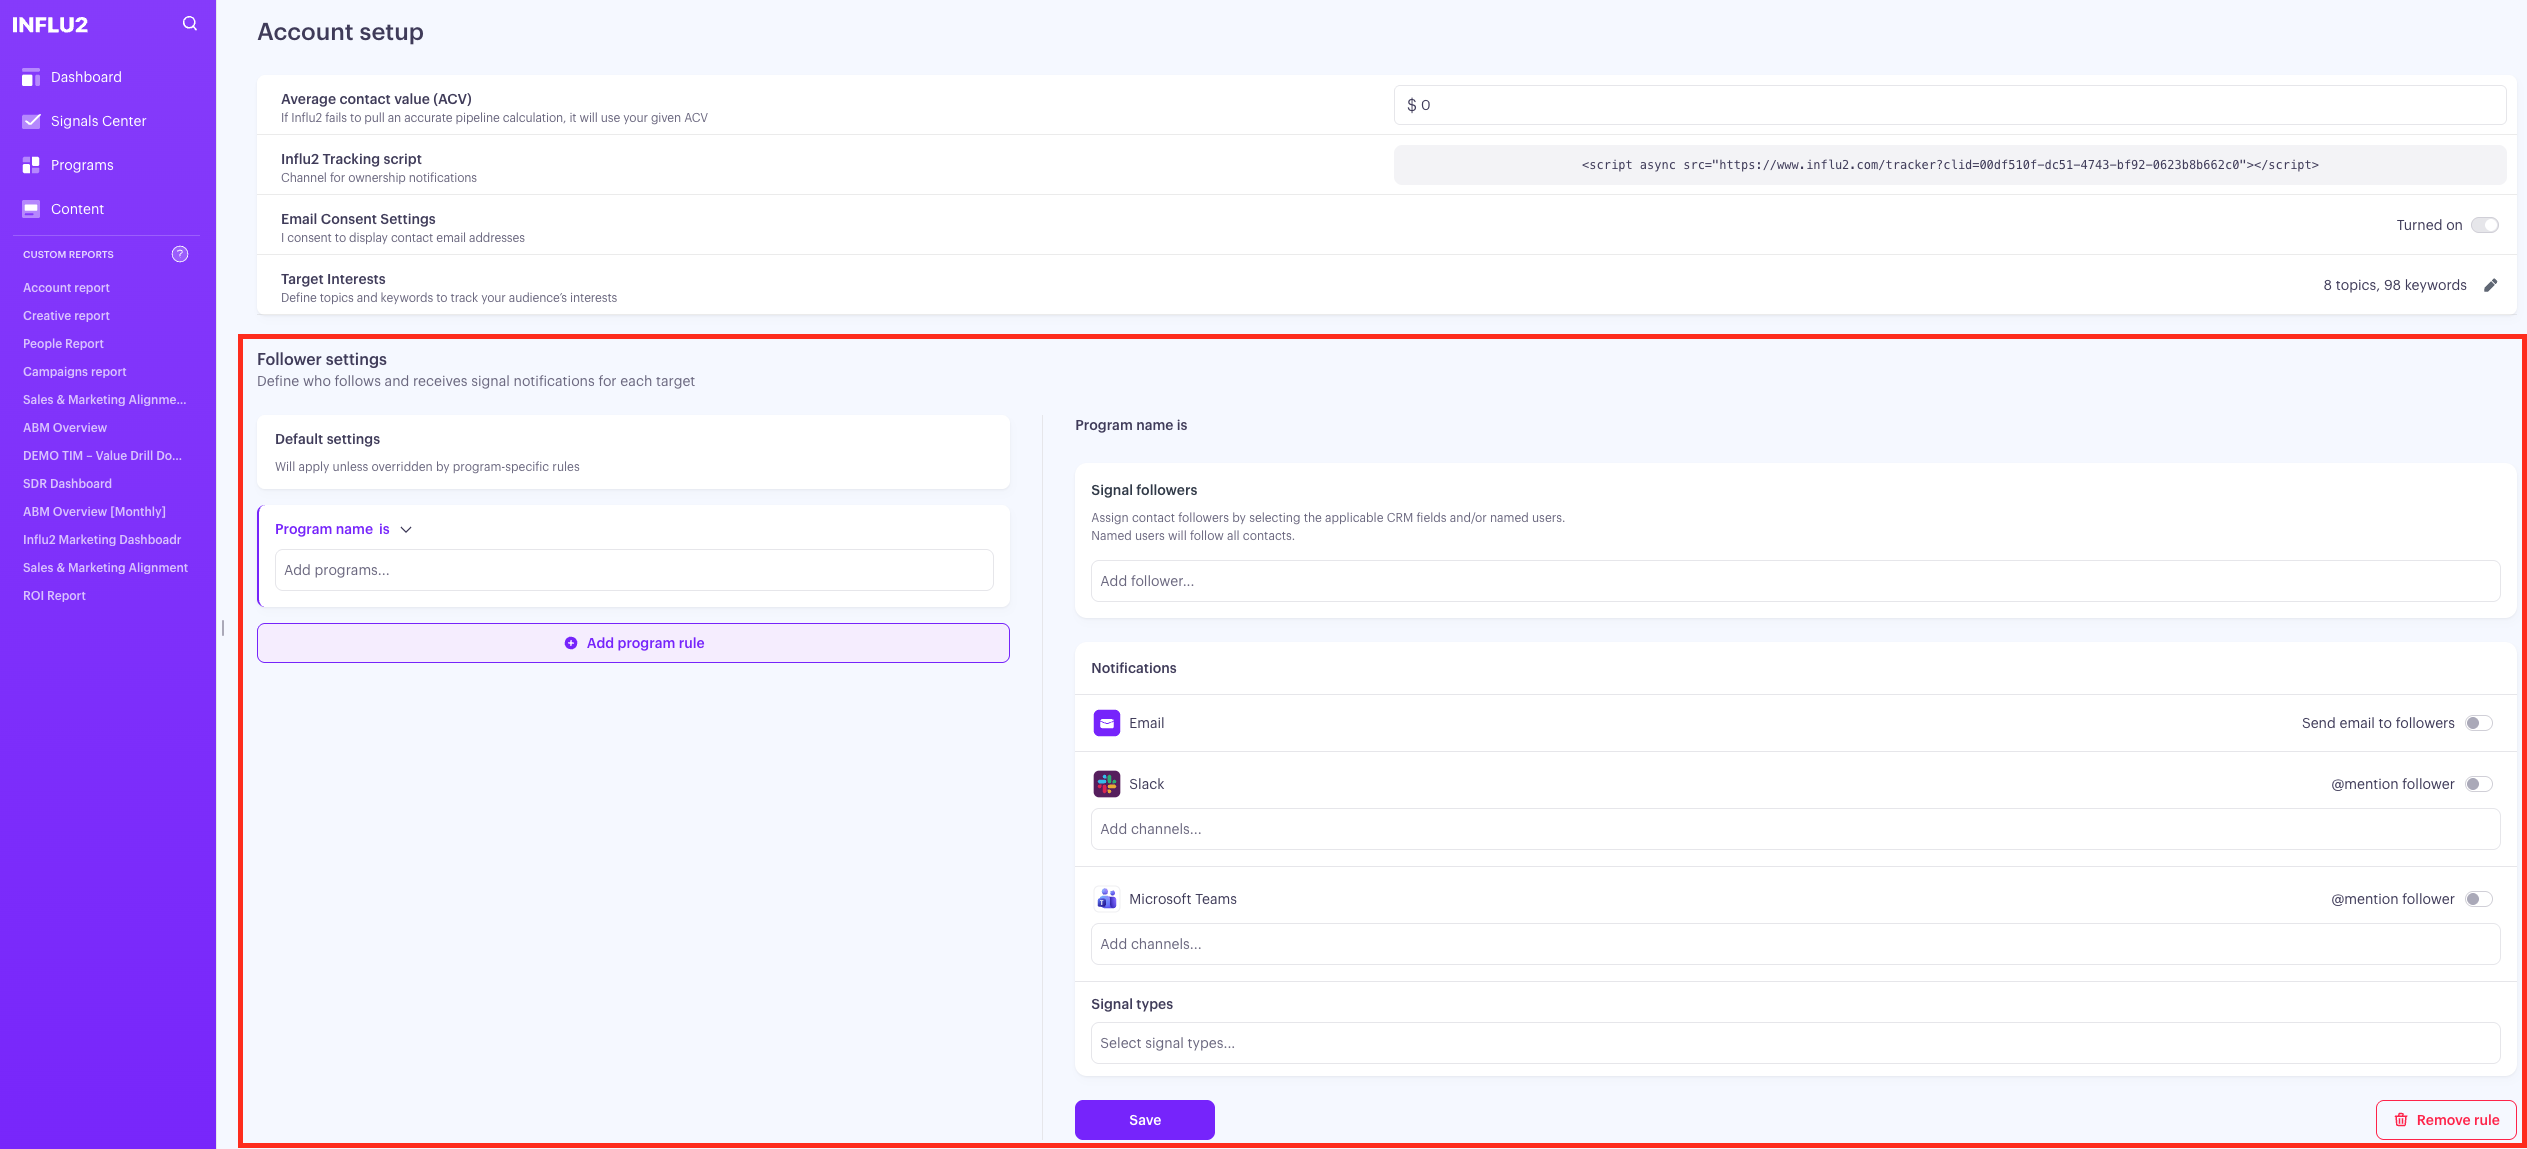Viewport: 2527px width, 1149px height.
Task: Open ABM Overview report
Action: (65, 428)
